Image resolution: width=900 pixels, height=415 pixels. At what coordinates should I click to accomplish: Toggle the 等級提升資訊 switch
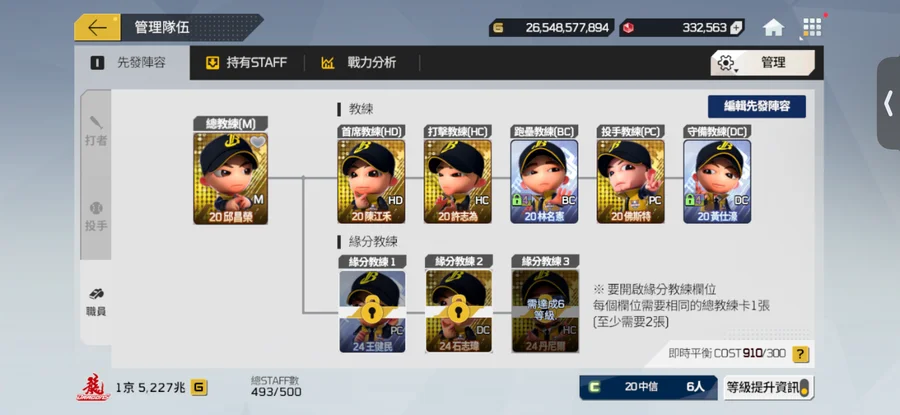click(804, 387)
